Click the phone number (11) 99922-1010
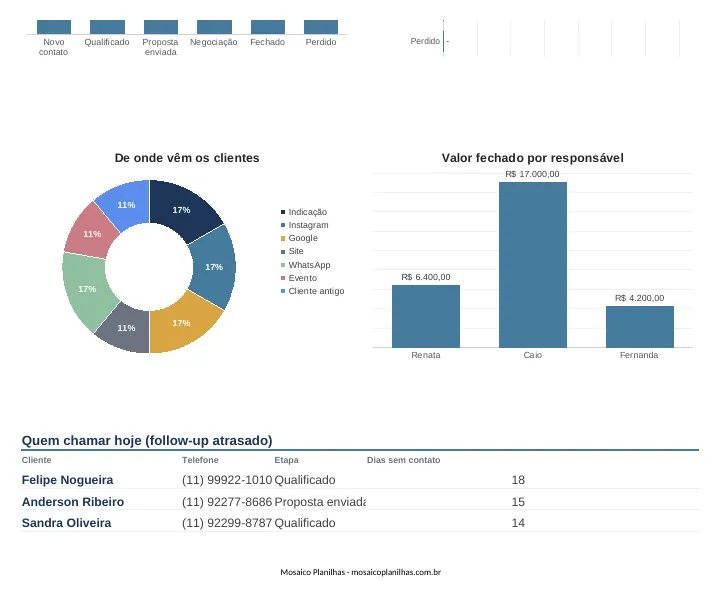Screen dimensions: 719x597 click(227, 480)
